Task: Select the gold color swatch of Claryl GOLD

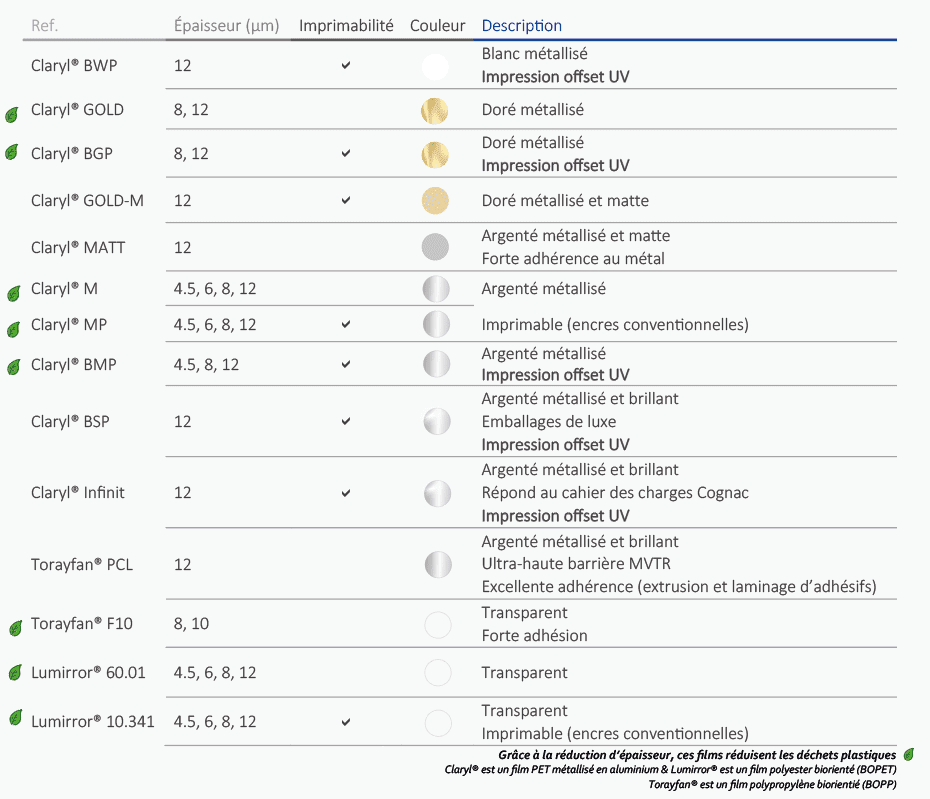Action: coord(435,111)
